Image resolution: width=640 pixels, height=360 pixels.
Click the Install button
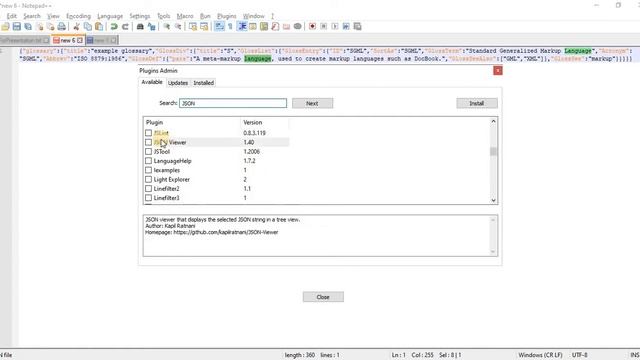tap(477, 103)
